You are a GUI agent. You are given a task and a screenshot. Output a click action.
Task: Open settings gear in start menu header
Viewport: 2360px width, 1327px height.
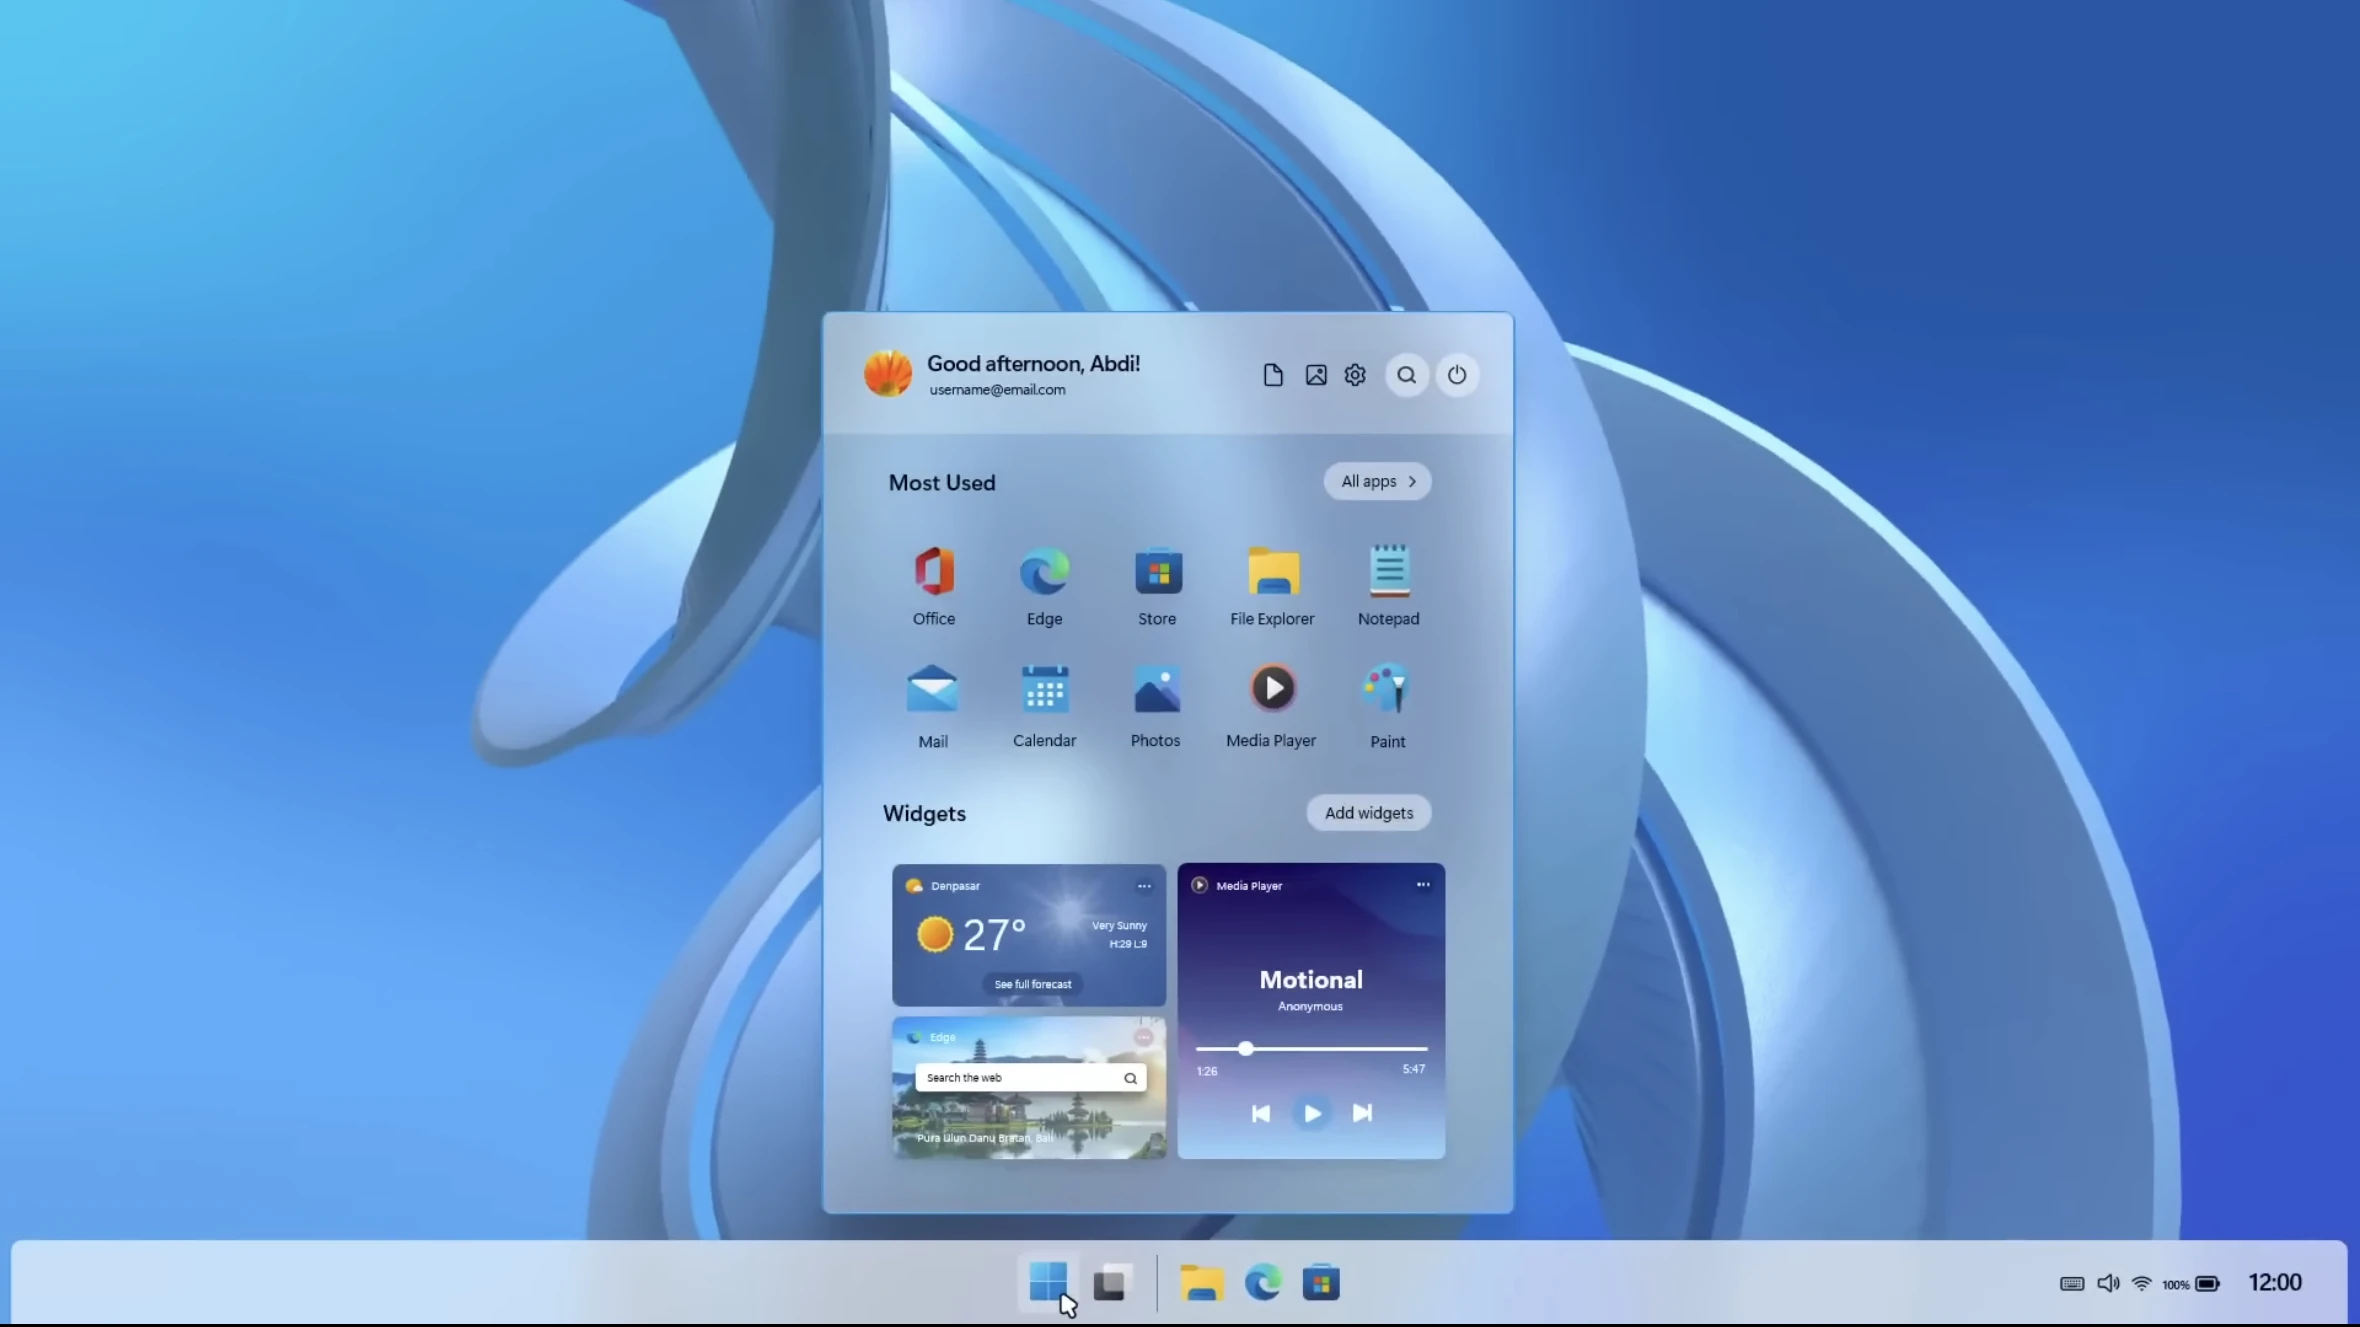click(1355, 375)
